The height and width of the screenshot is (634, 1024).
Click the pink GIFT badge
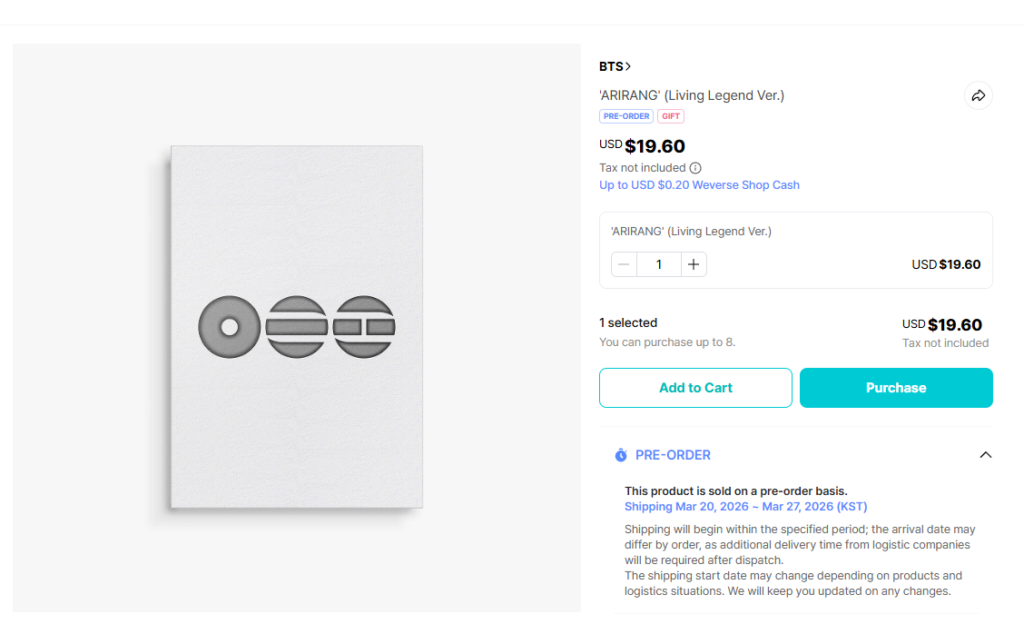[671, 117]
